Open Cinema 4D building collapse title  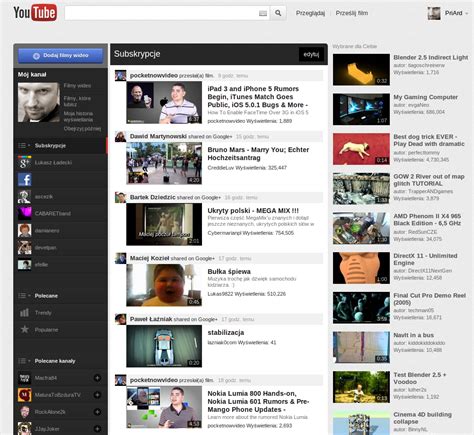pyautogui.click(x=422, y=418)
